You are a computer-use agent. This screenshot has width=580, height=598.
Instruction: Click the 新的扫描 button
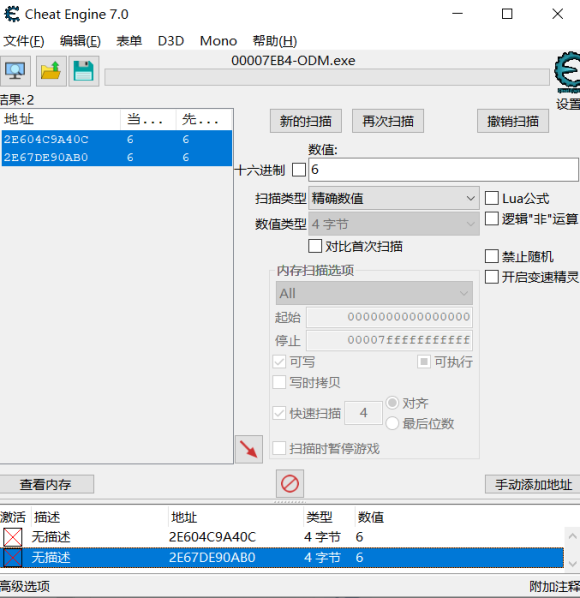tap(305, 121)
